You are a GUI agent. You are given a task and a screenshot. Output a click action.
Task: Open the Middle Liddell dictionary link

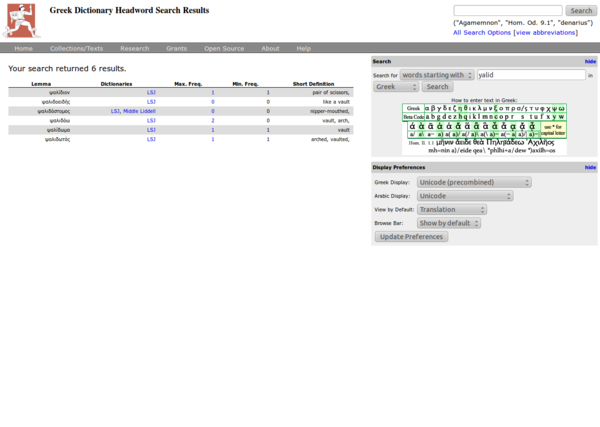tap(139, 111)
